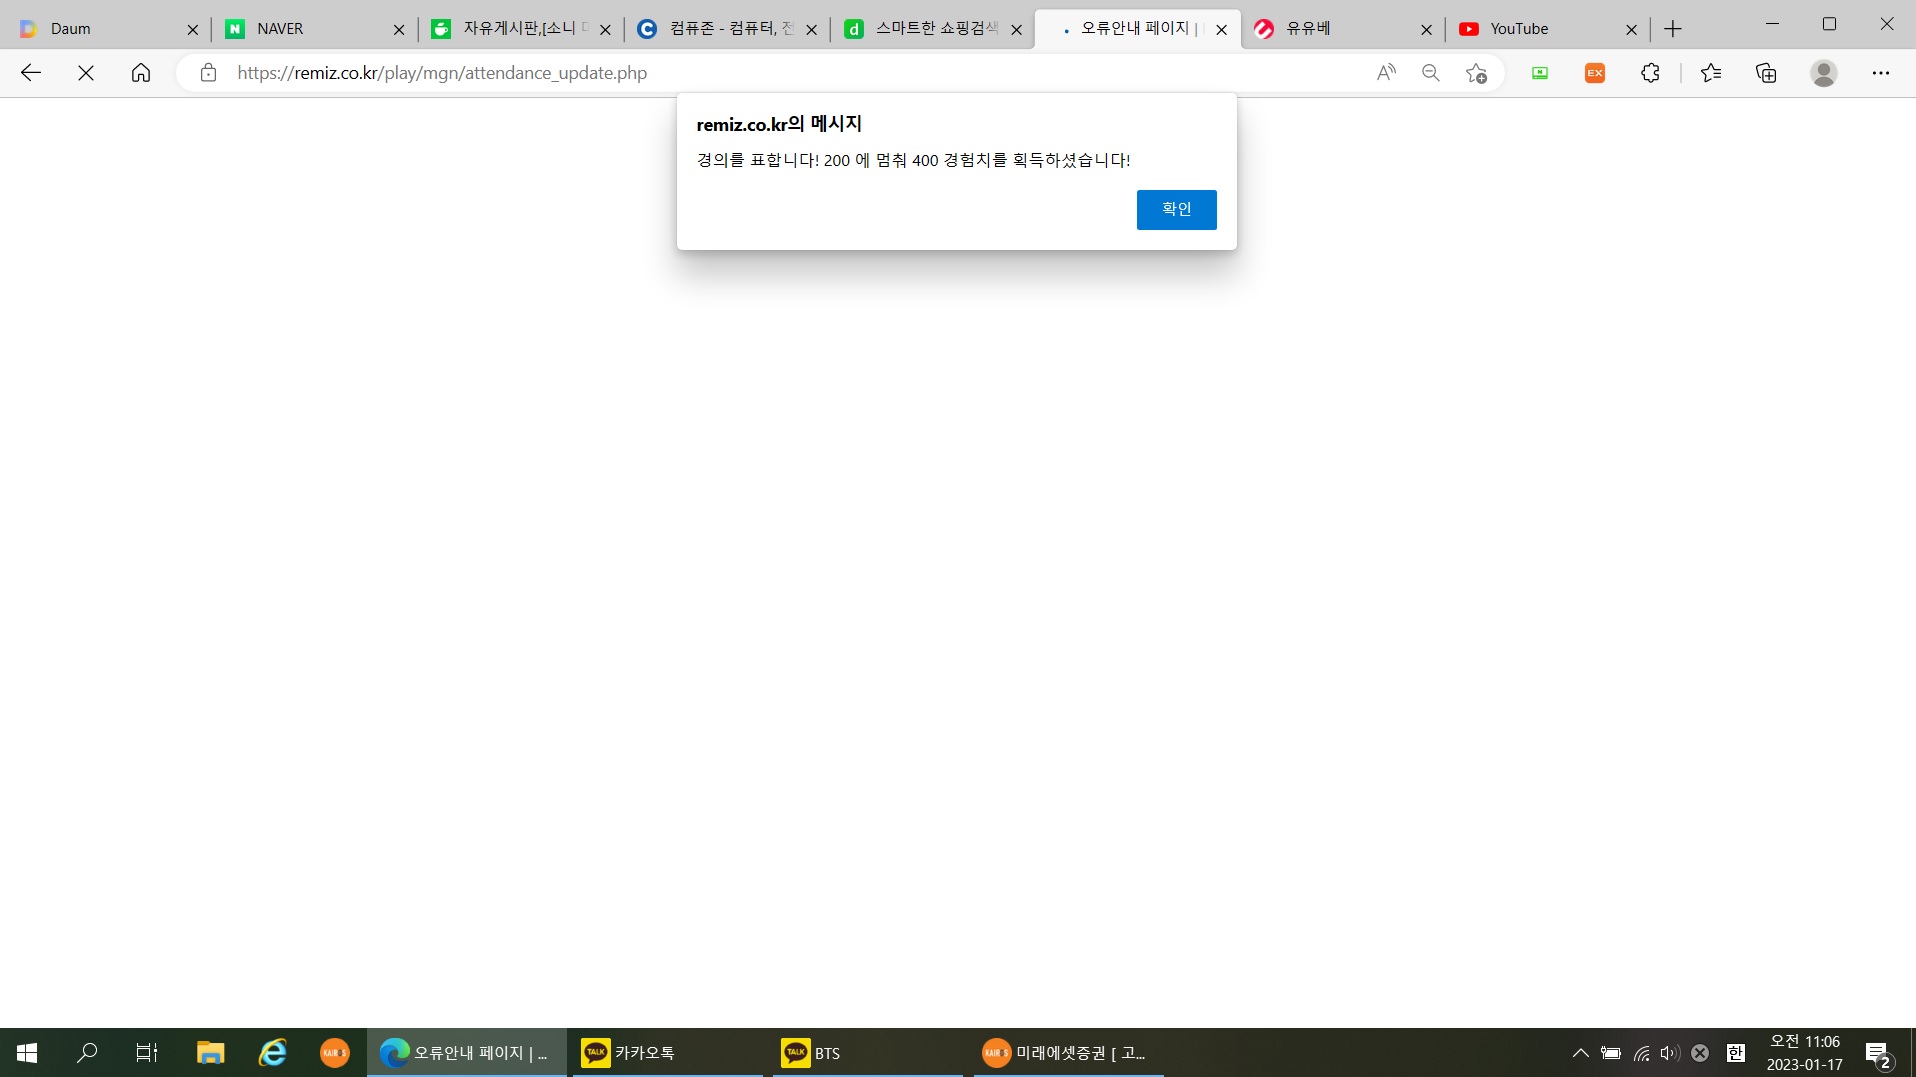Open the Extensions puzzle menu
This screenshot has height=1077, width=1916.
click(x=1650, y=72)
